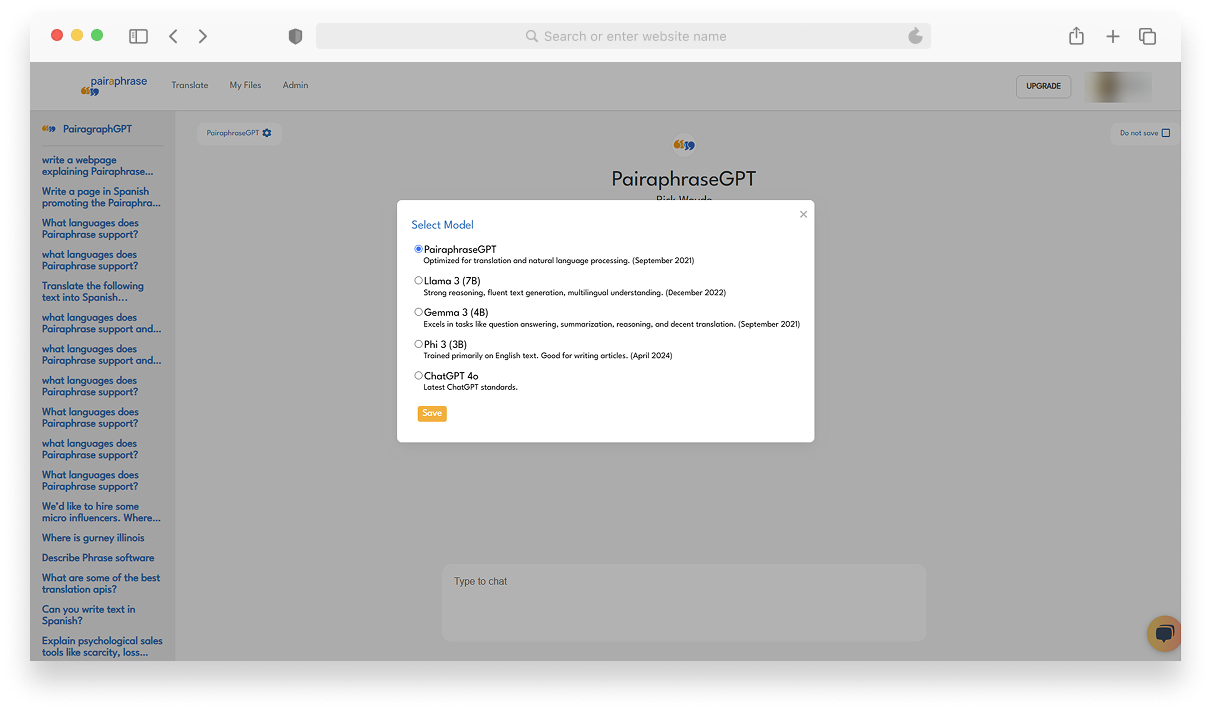1211x711 pixels.
Task: Open the chat support bubble icon
Action: click(x=1164, y=634)
